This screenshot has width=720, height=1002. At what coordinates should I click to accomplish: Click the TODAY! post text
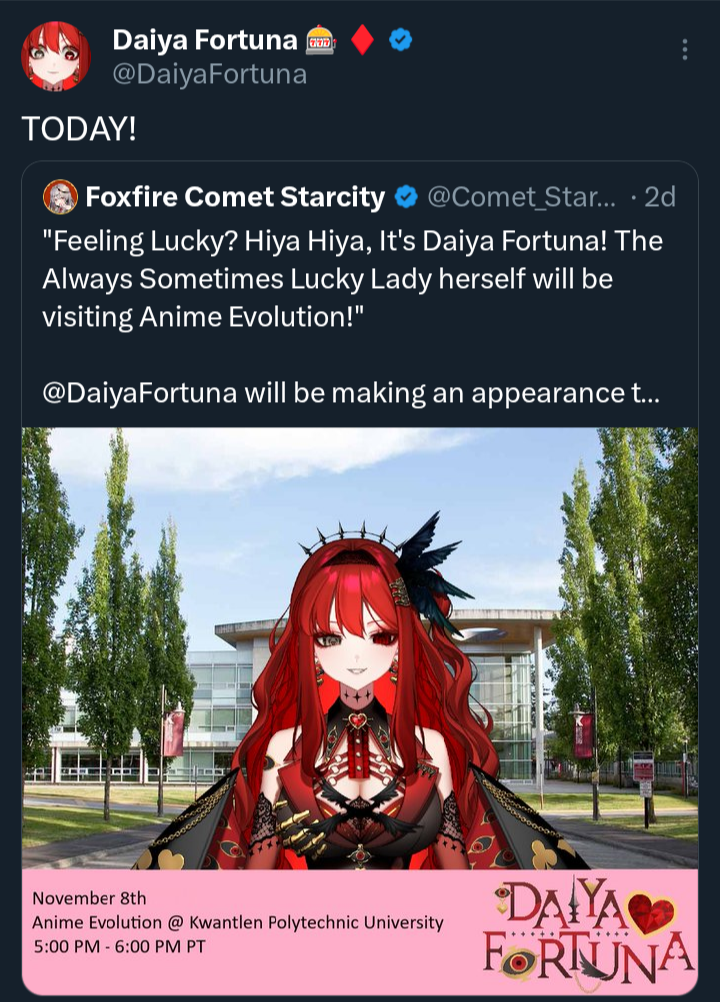tap(79, 128)
